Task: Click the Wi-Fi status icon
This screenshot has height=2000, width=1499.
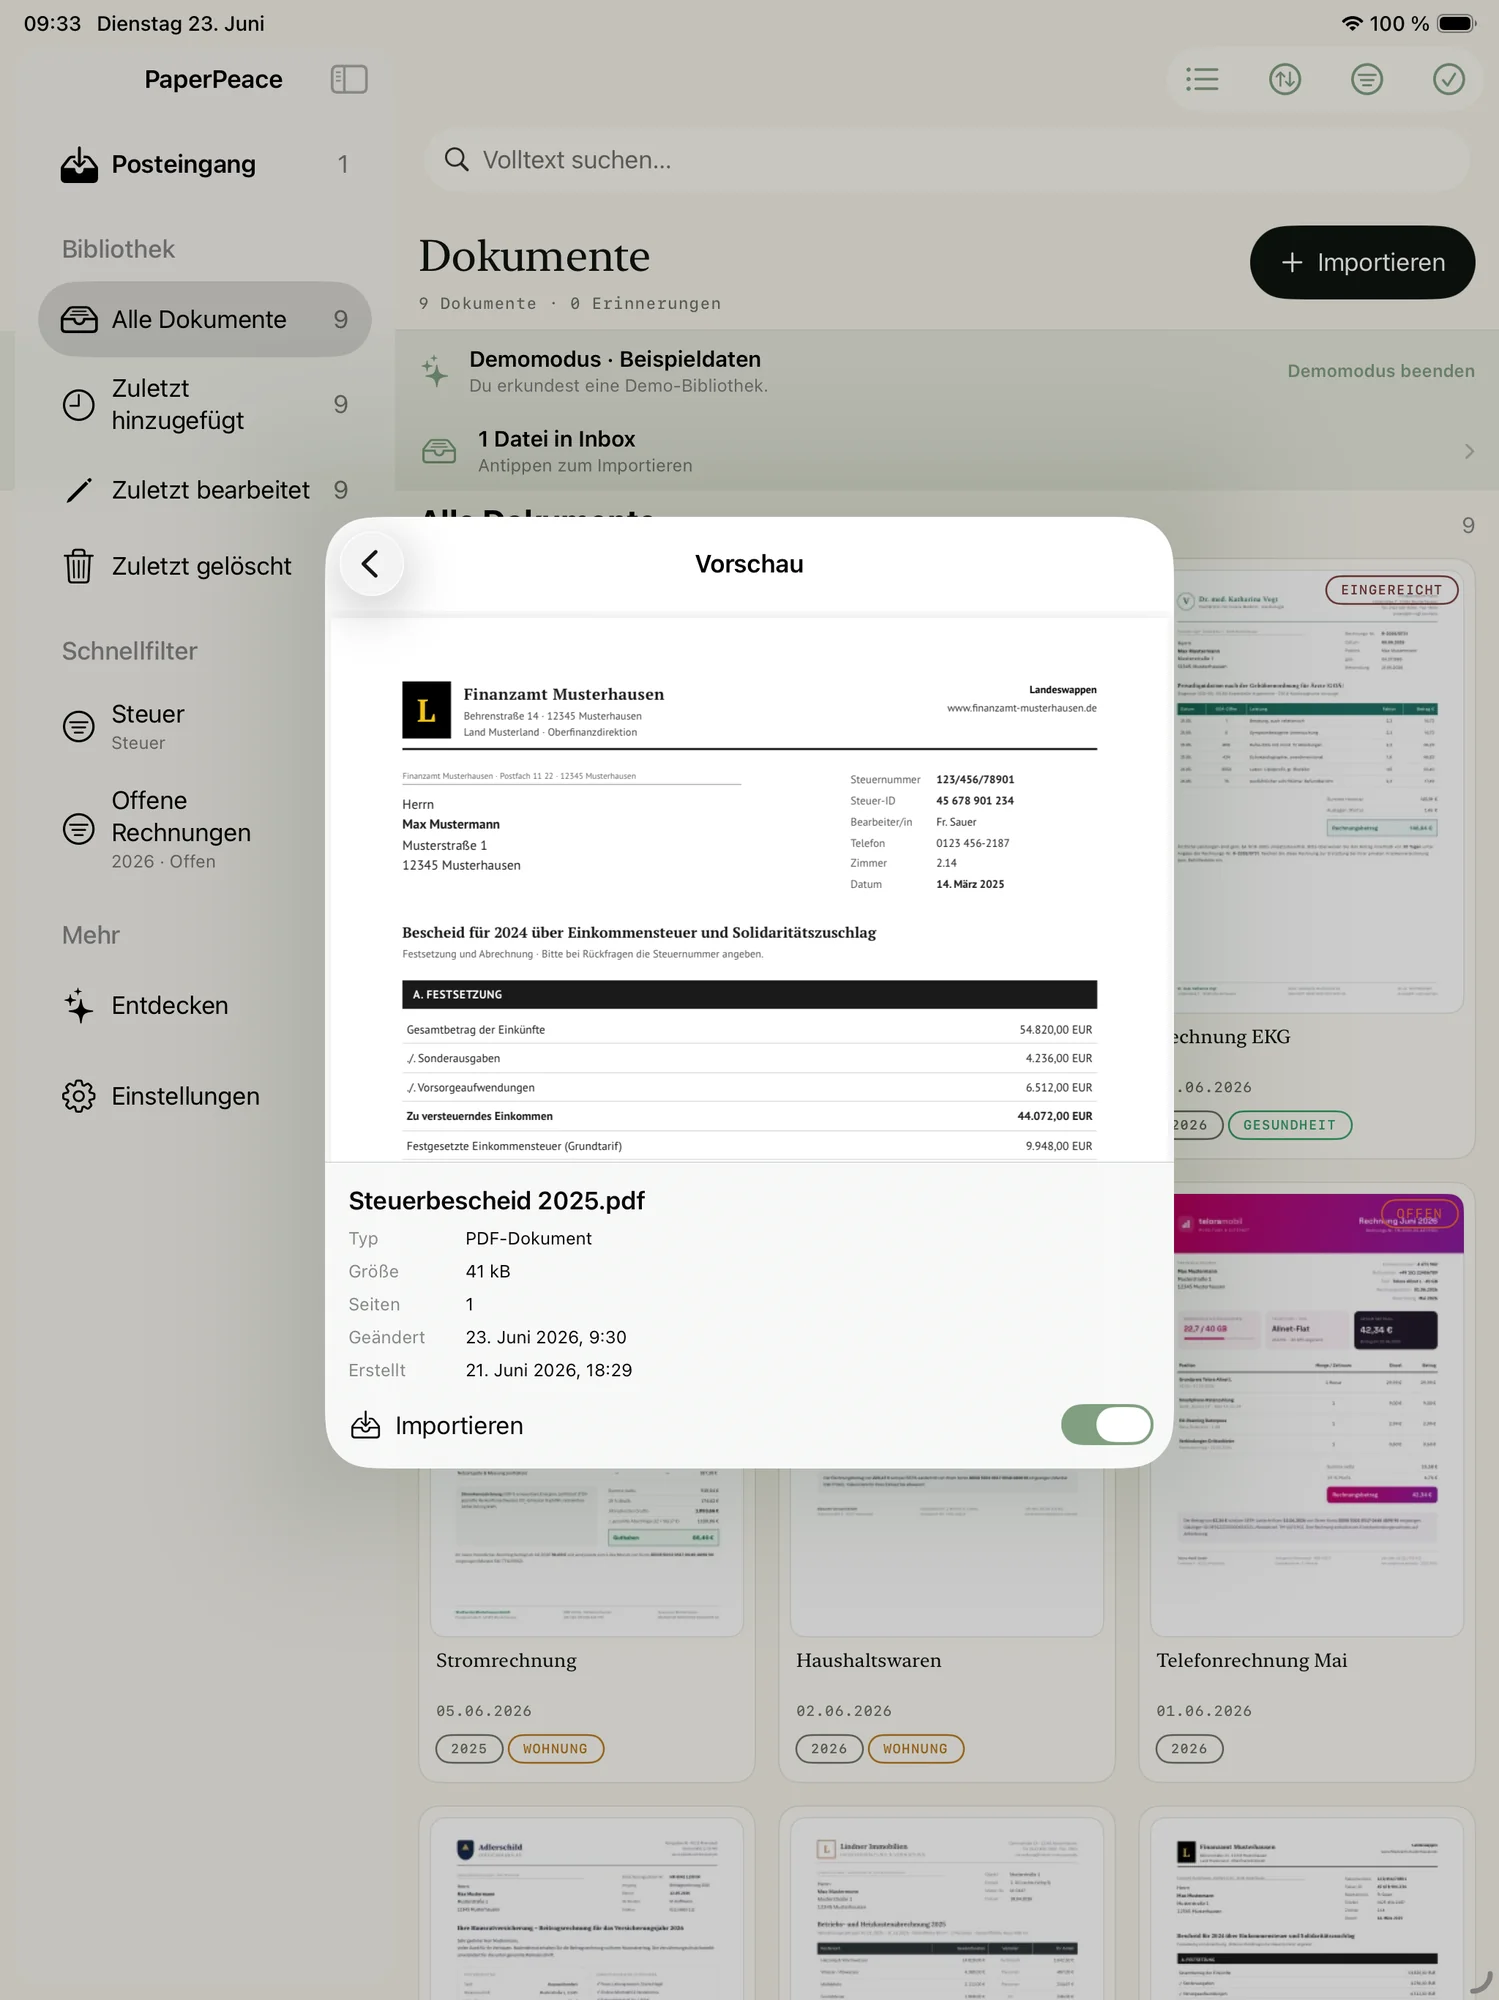Action: click(1352, 23)
